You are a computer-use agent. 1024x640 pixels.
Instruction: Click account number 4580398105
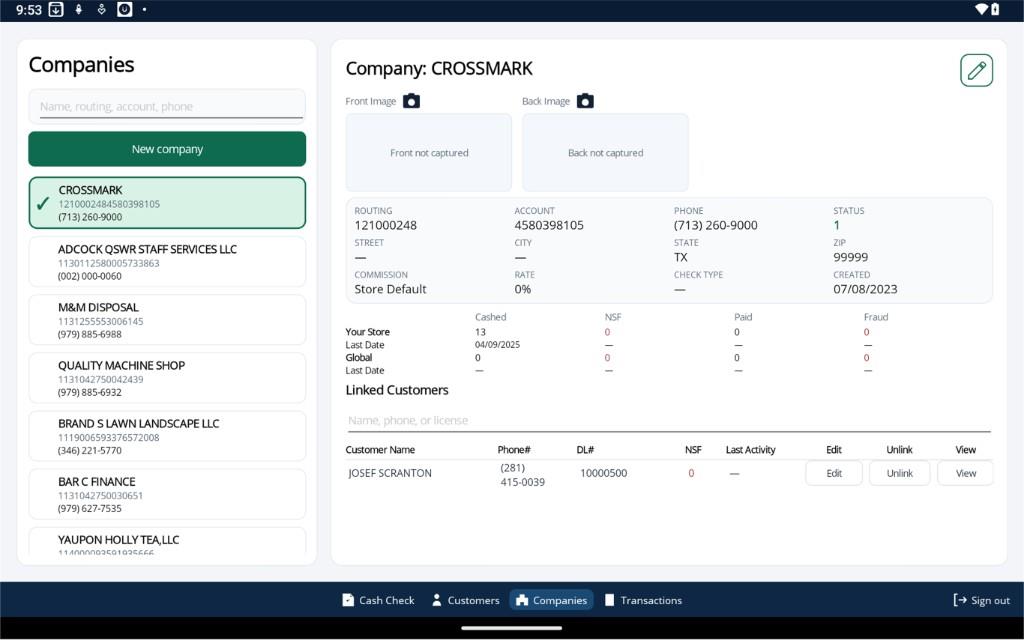pyautogui.click(x=549, y=225)
